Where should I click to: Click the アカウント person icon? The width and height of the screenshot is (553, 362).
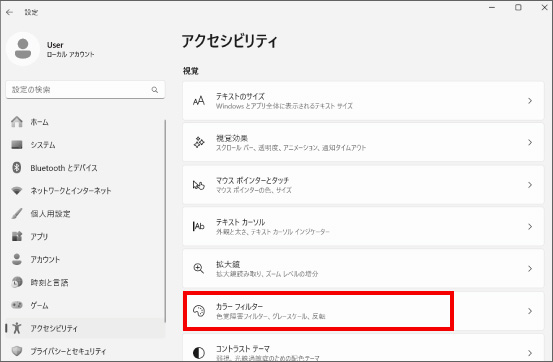pyautogui.click(x=17, y=259)
